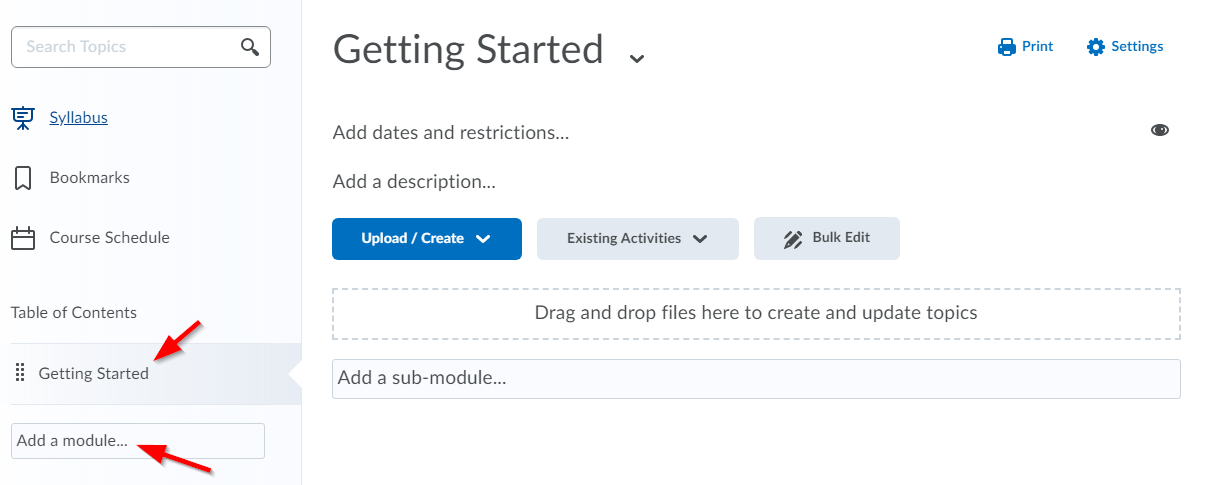Open the Course Schedule sidebar item
Screen dimensions: 1205x485
(x=109, y=238)
